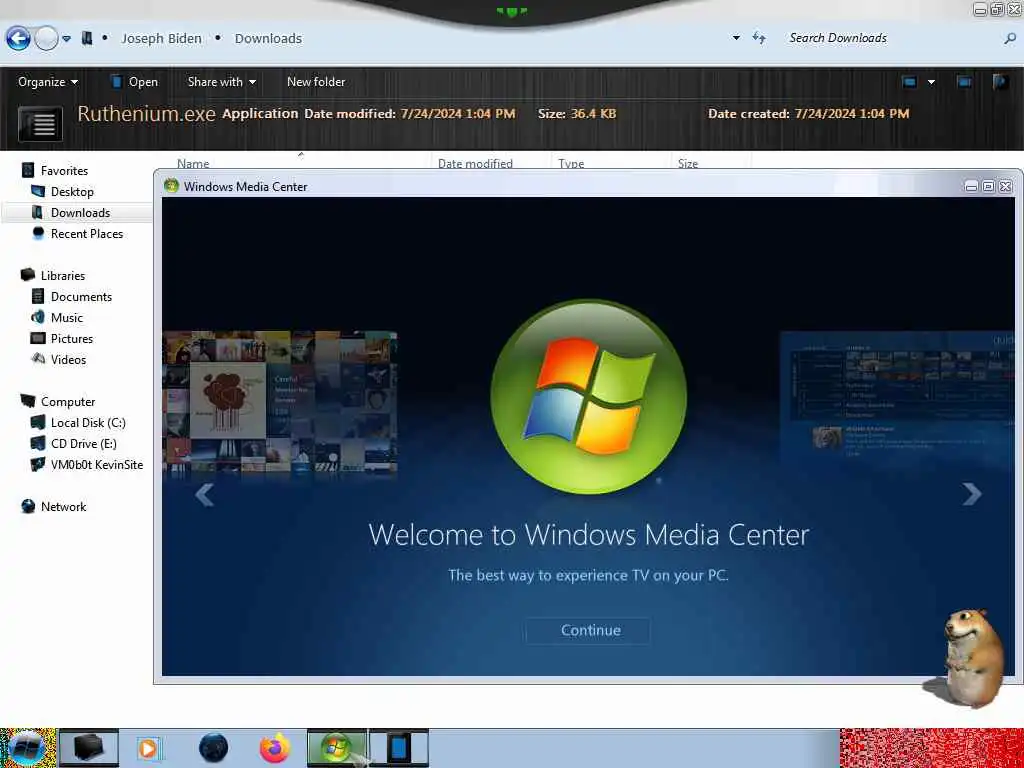The image size is (1024, 768).
Task: Open the Organize menu
Action: pyautogui.click(x=48, y=82)
